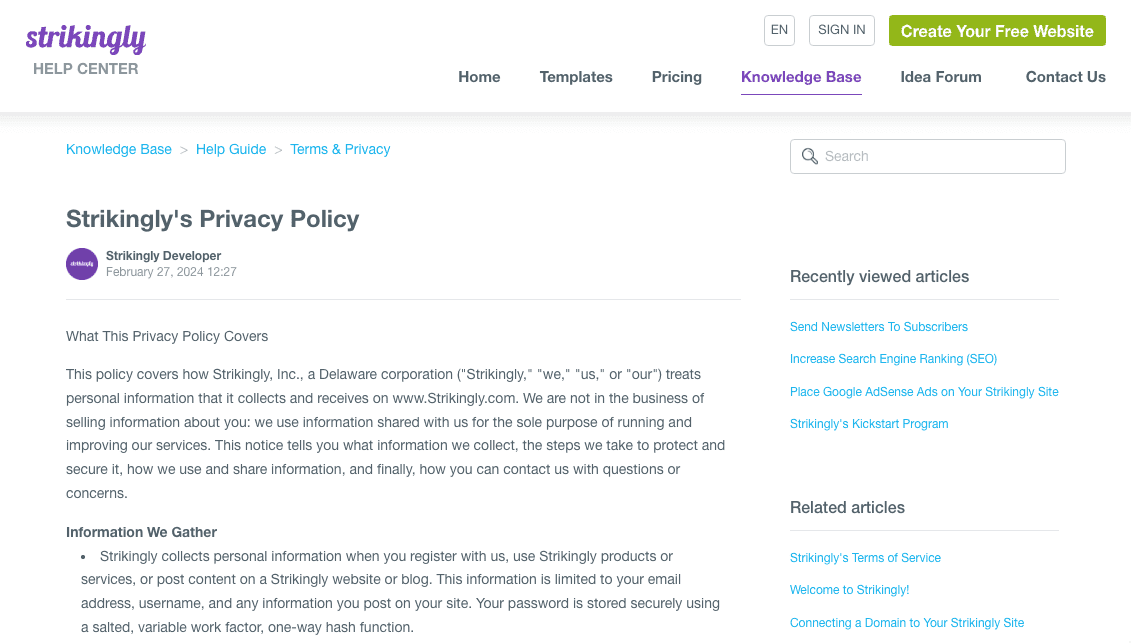Open the Templates menu item

coord(576,77)
